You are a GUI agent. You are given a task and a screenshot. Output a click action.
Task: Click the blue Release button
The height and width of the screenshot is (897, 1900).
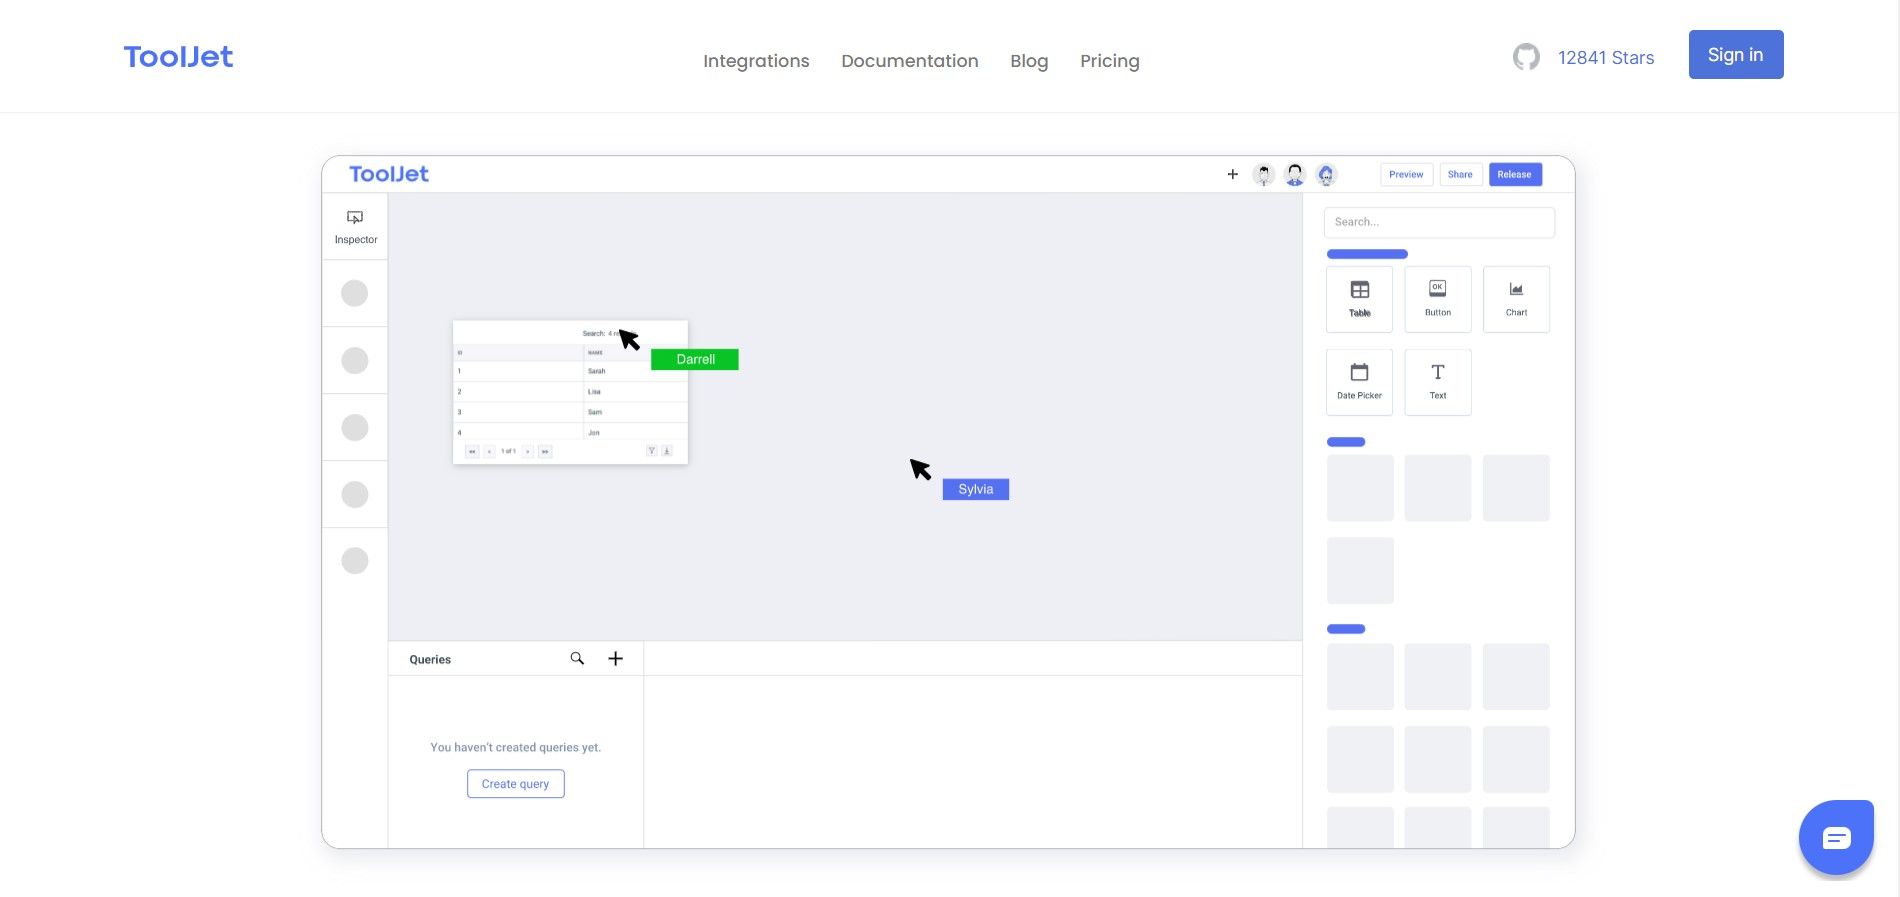click(1515, 174)
